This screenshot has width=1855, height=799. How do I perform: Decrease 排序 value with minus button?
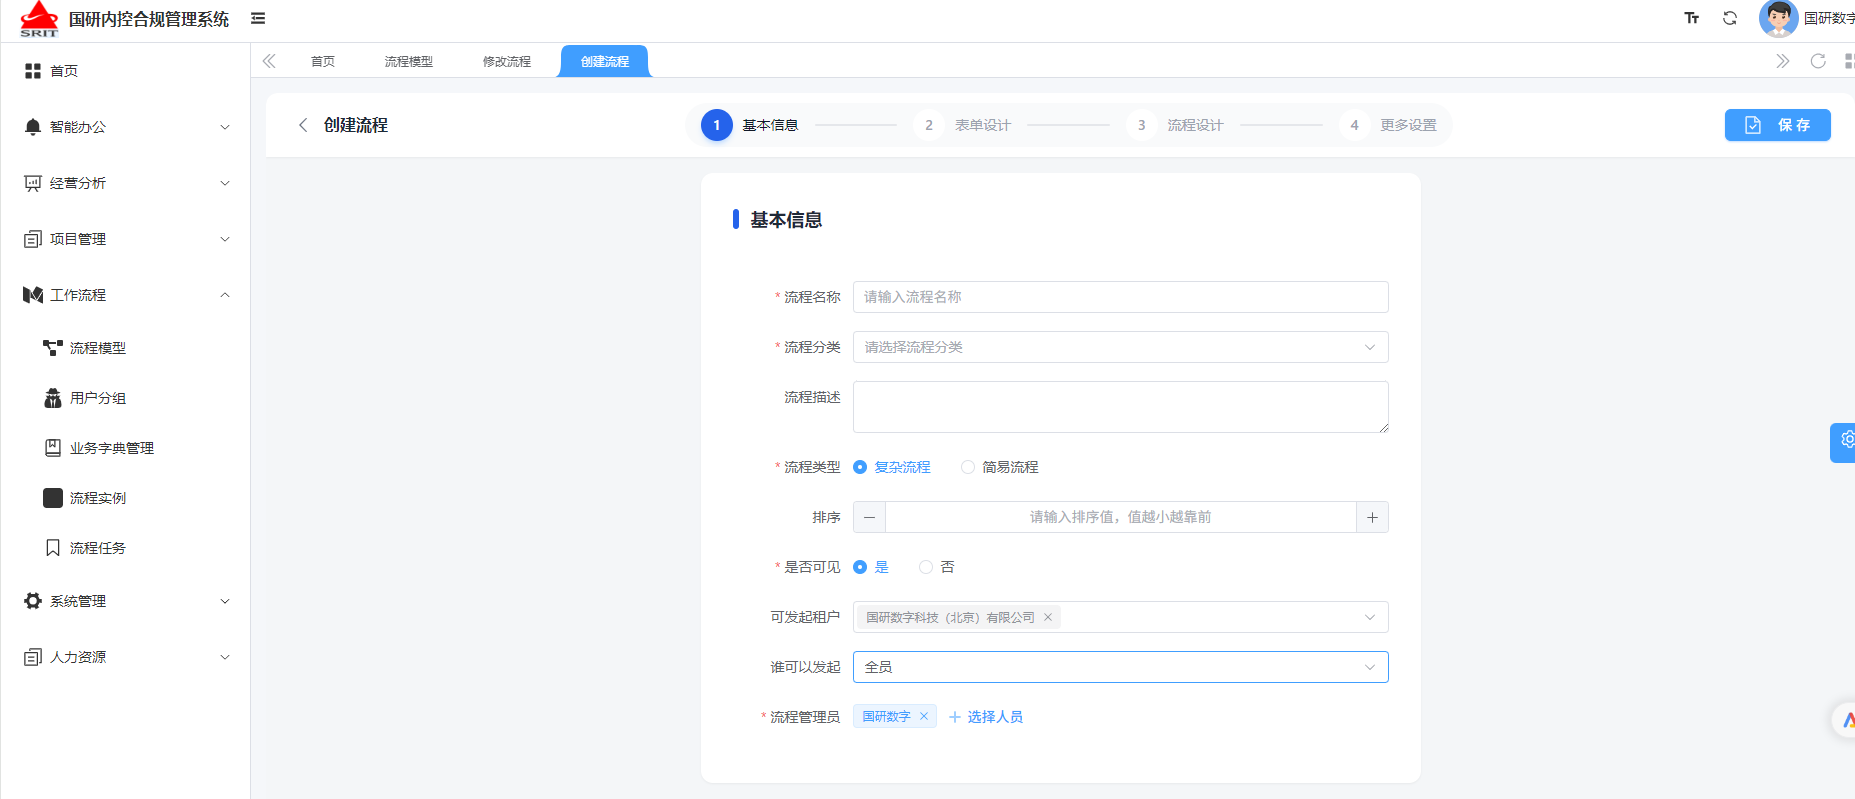click(869, 517)
